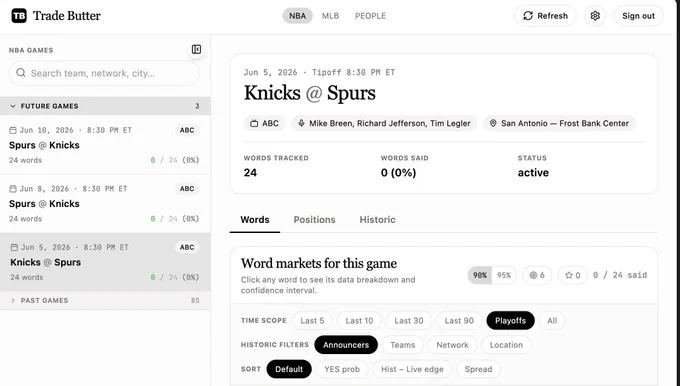Click the Words Tracked value '24'
This screenshot has width=680, height=386.
250,173
